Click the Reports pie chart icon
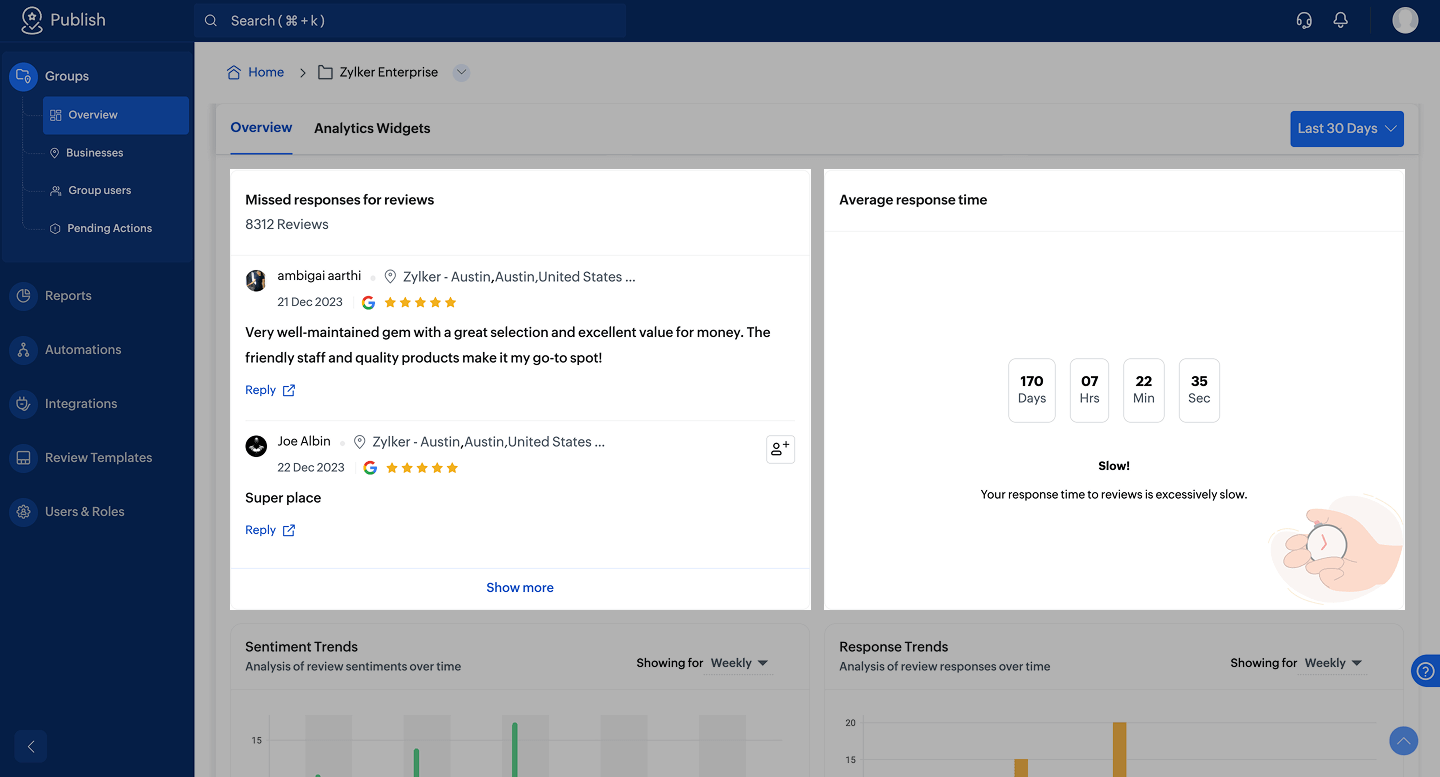 click(x=23, y=296)
